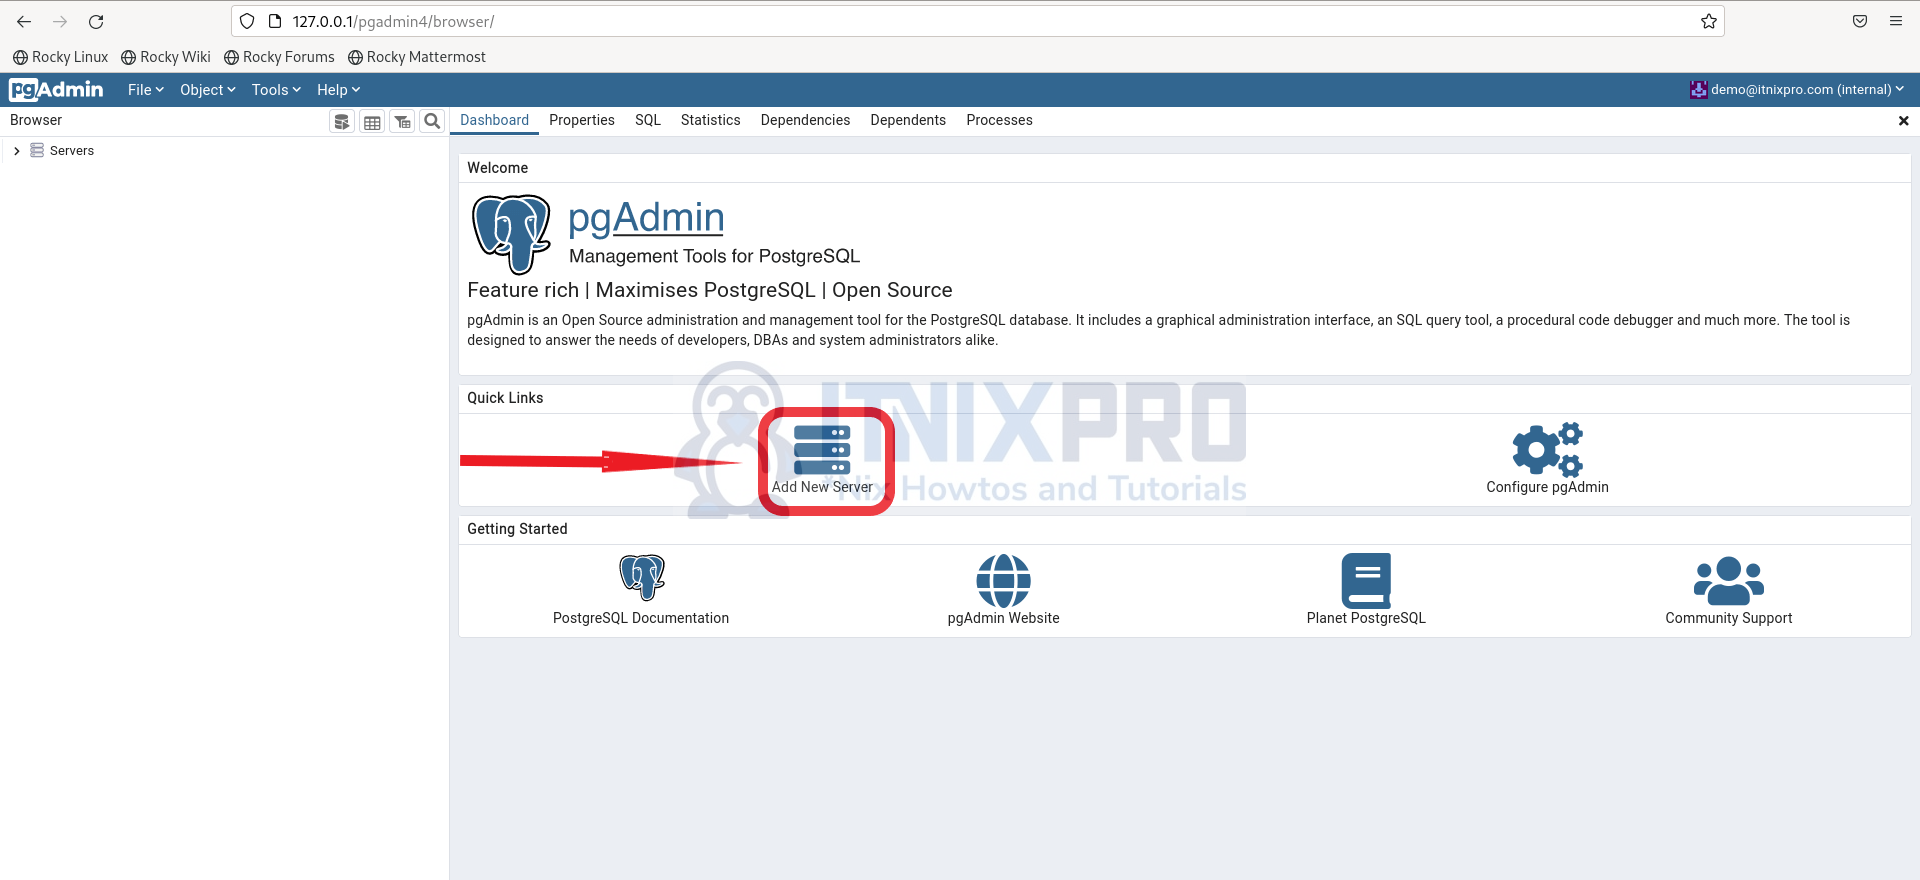Click the pgAdmin heading link
Image resolution: width=1920 pixels, height=880 pixels.
pos(646,218)
